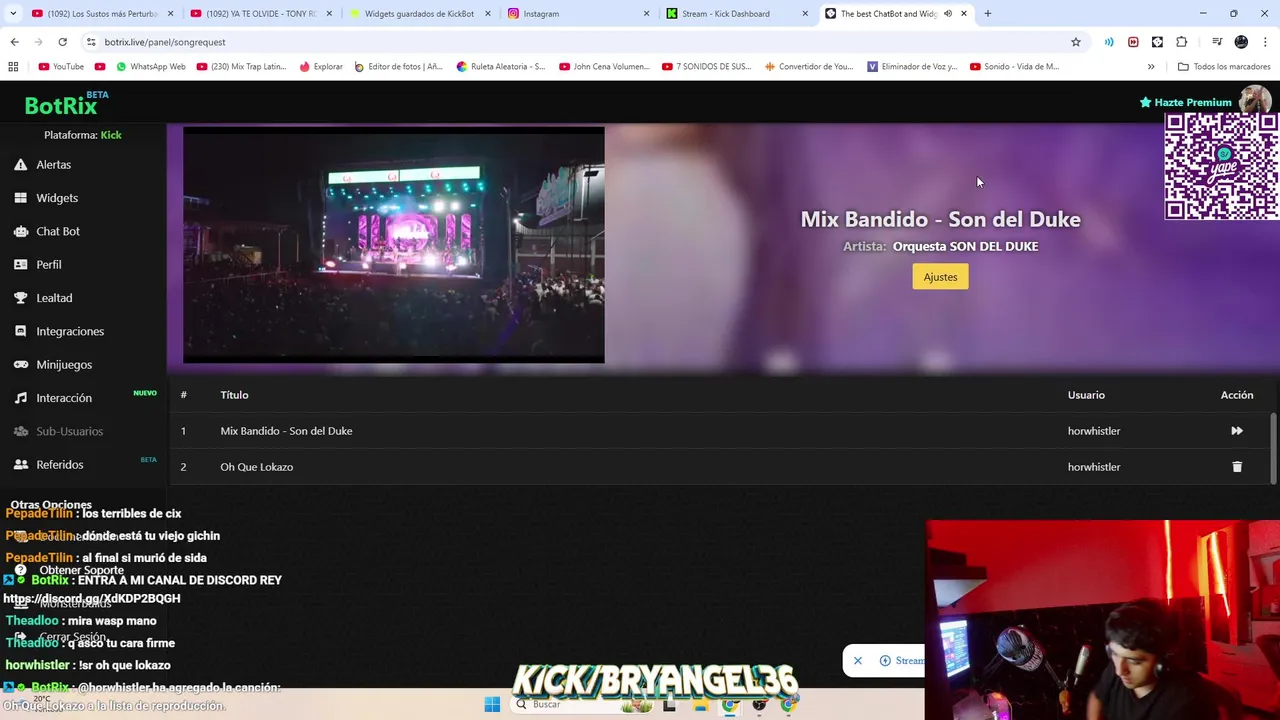This screenshot has height=720, width=1280.
Task: Click the Título column header
Action: 234,395
